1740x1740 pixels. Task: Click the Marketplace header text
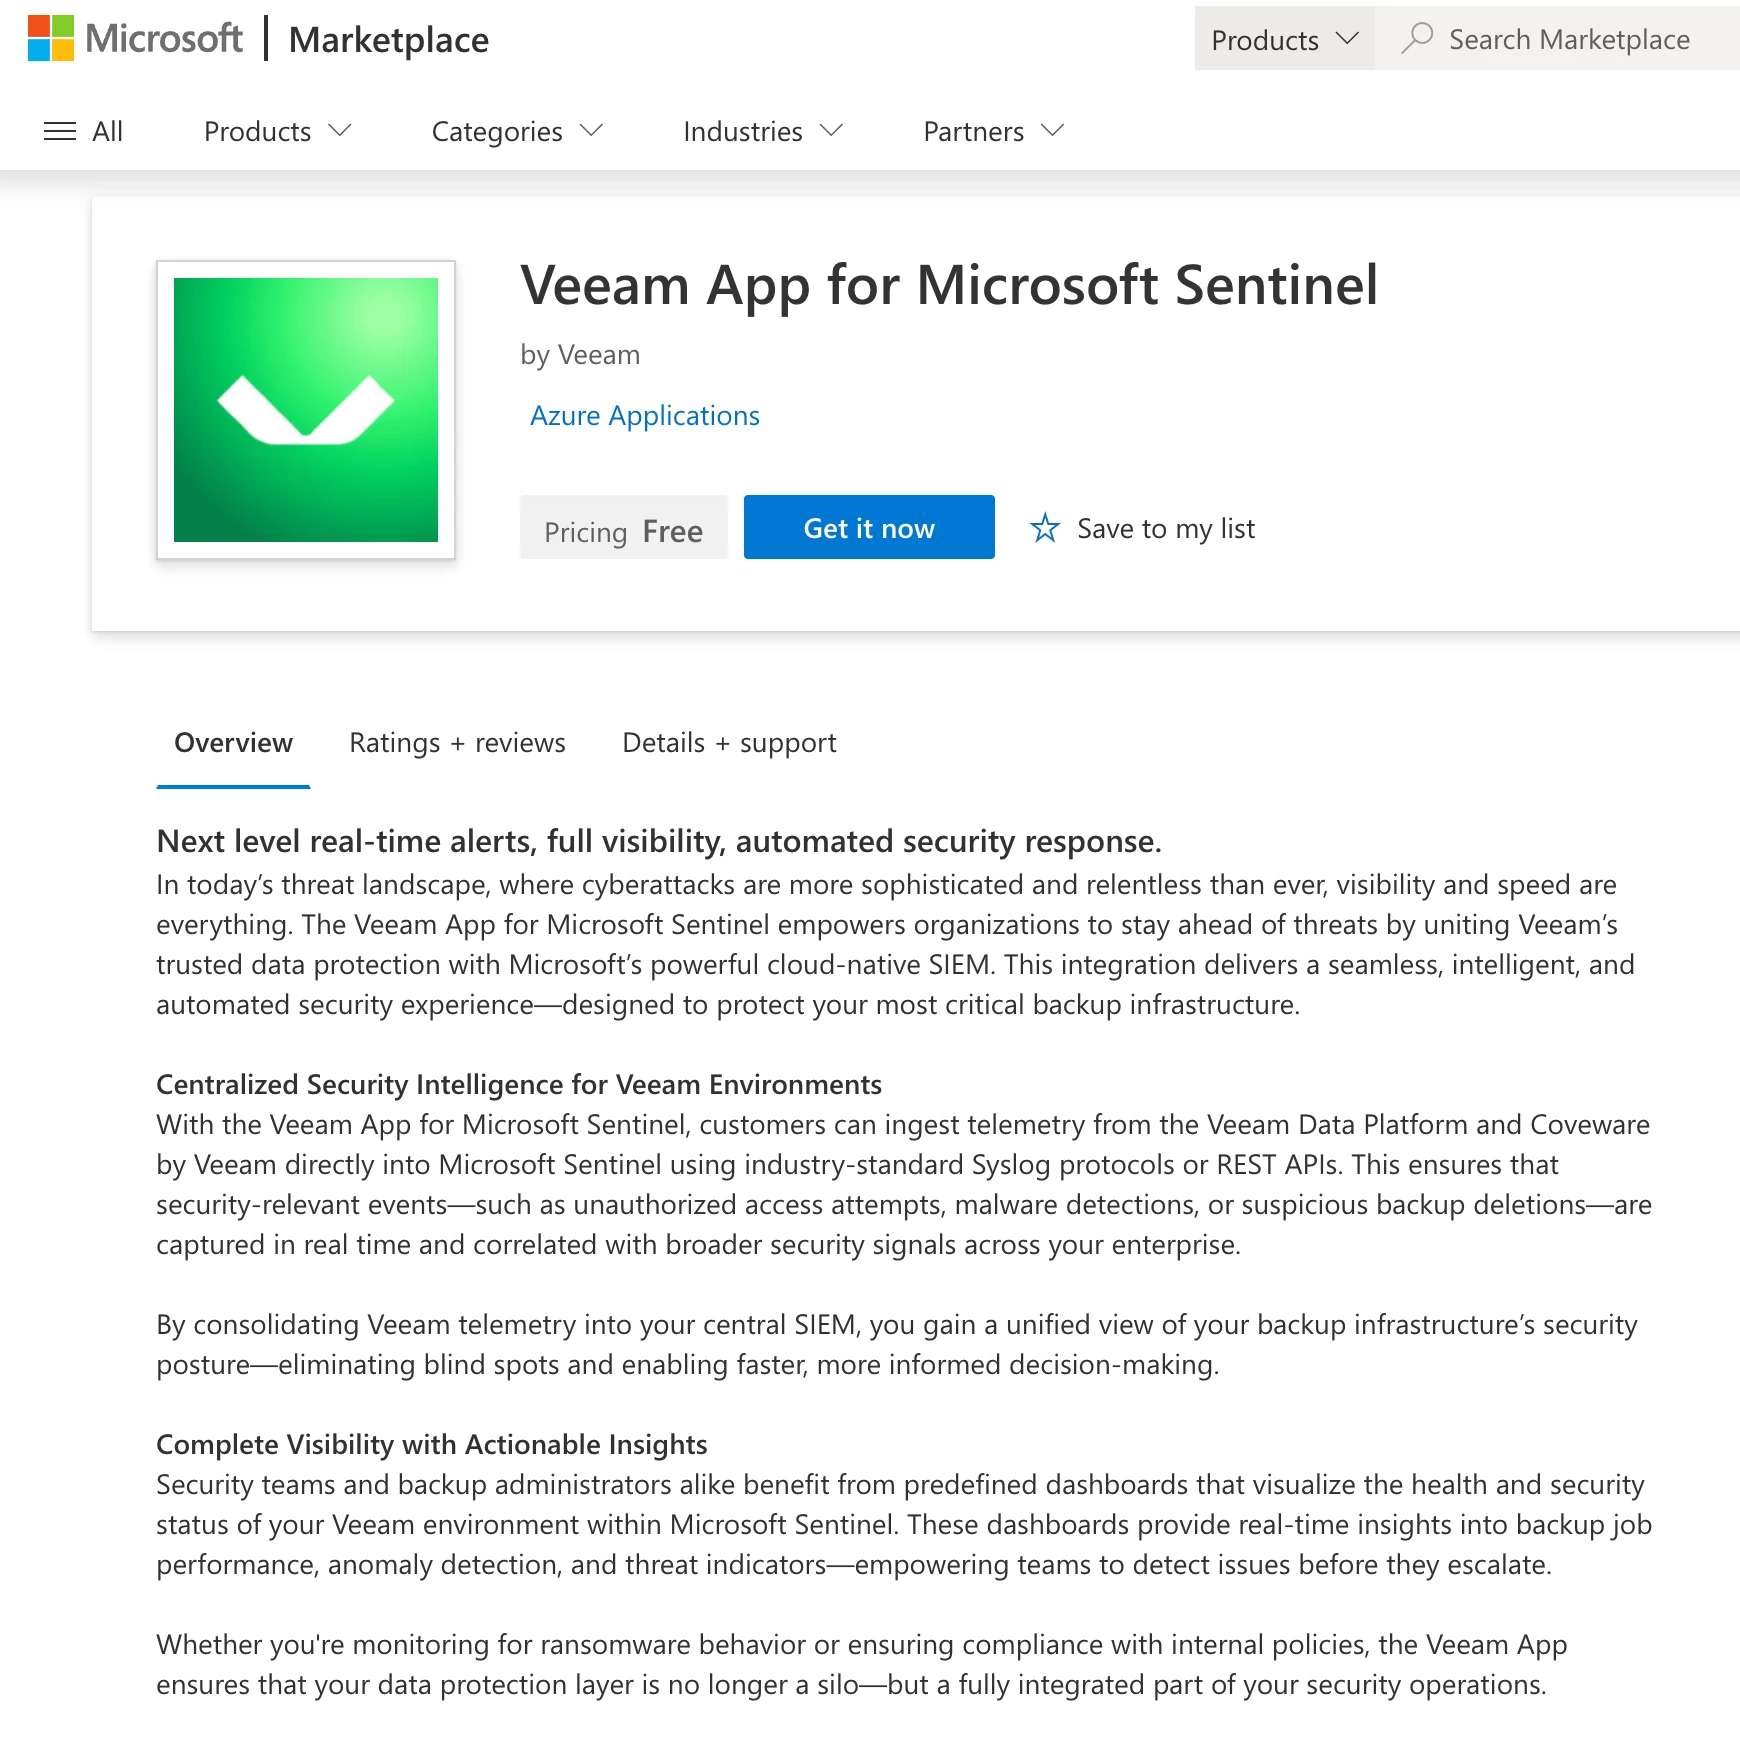click(x=389, y=40)
